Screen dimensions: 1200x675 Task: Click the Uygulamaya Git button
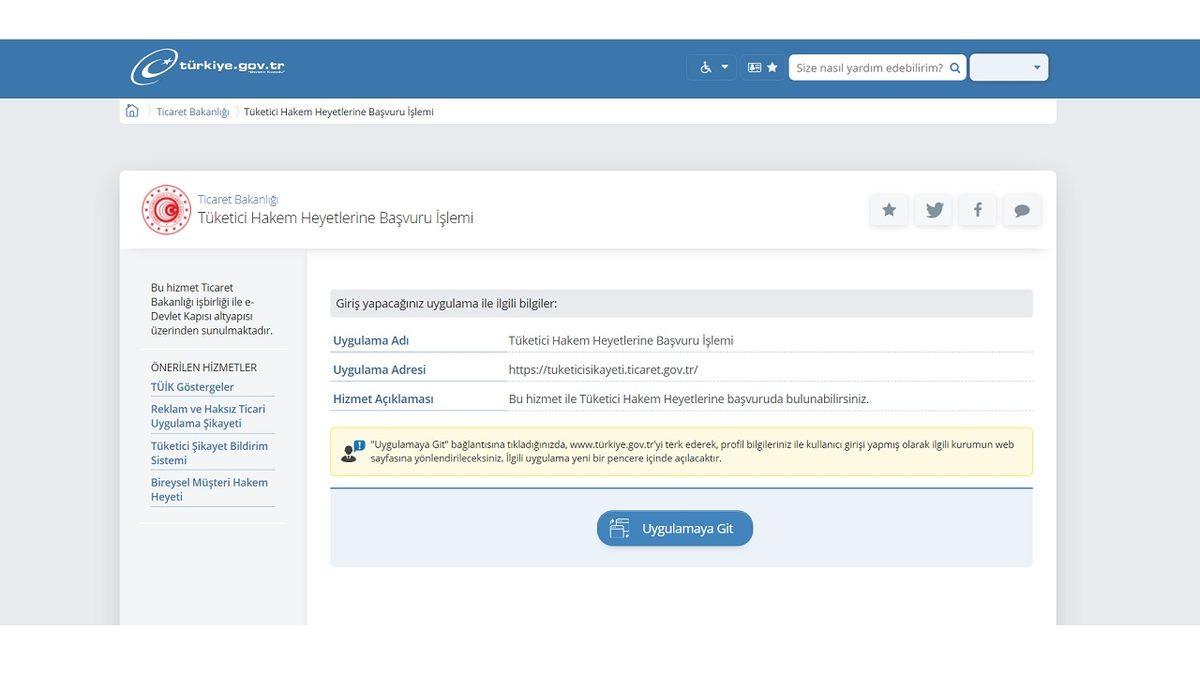coord(674,528)
